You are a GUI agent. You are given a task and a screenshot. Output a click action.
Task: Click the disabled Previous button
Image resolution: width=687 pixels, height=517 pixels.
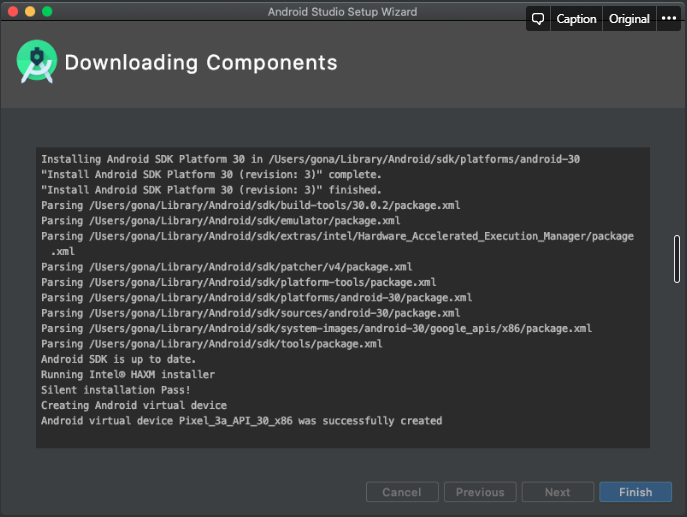click(x=480, y=492)
